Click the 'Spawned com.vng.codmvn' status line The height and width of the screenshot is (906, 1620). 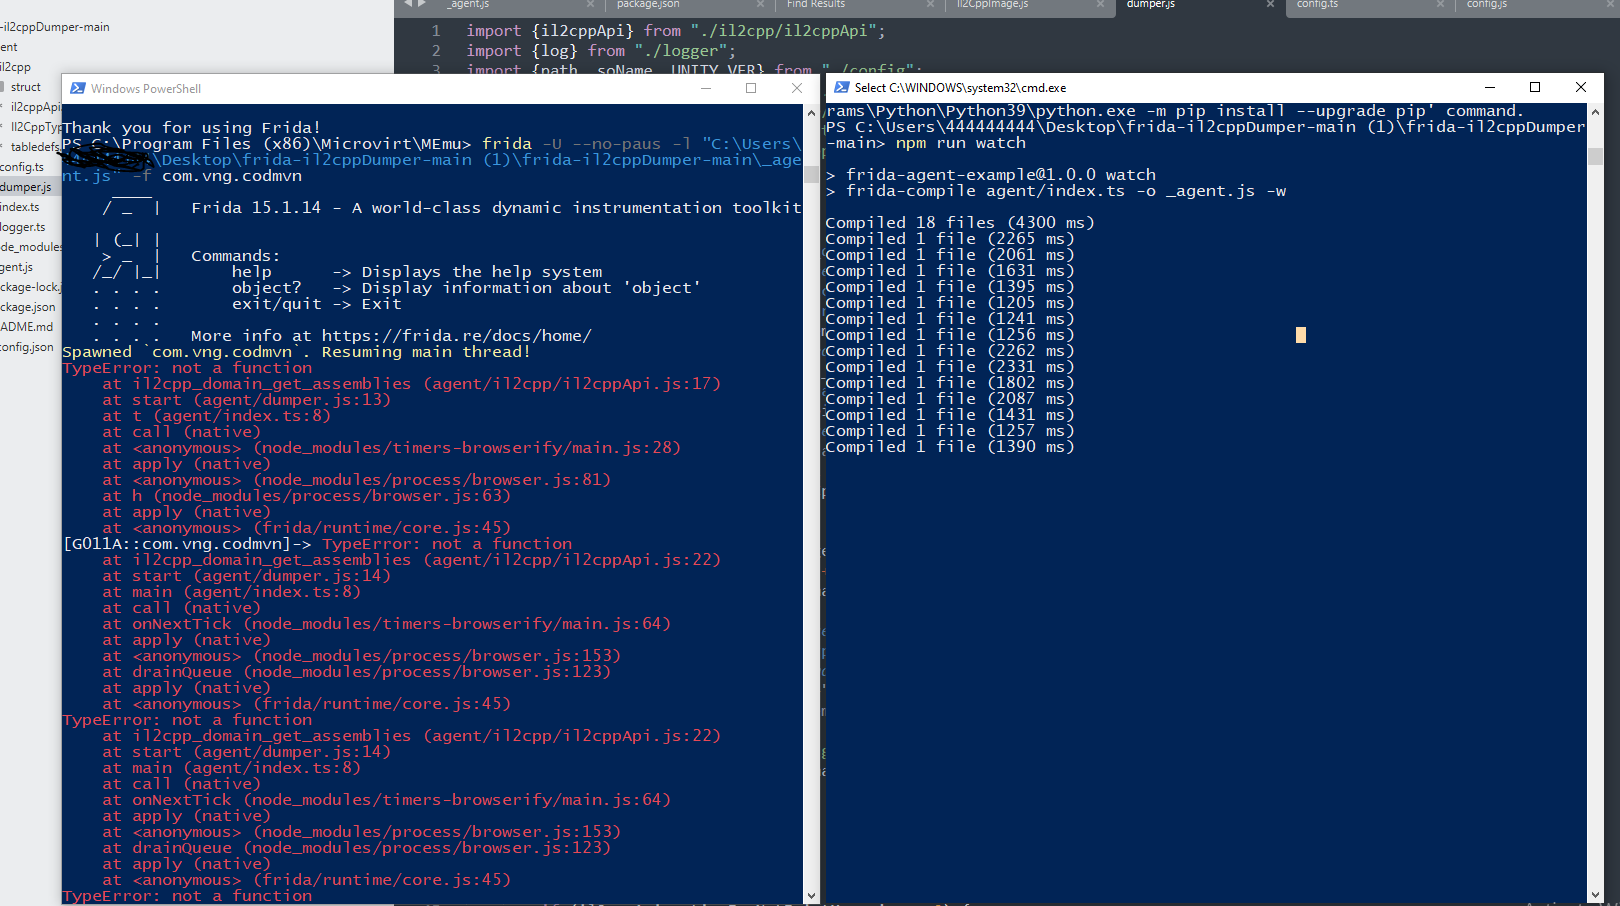click(x=297, y=352)
